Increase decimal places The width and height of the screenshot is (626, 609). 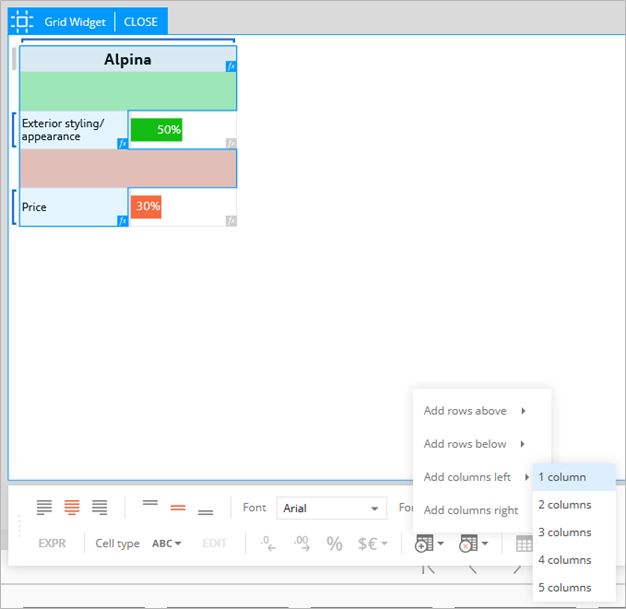[301, 544]
